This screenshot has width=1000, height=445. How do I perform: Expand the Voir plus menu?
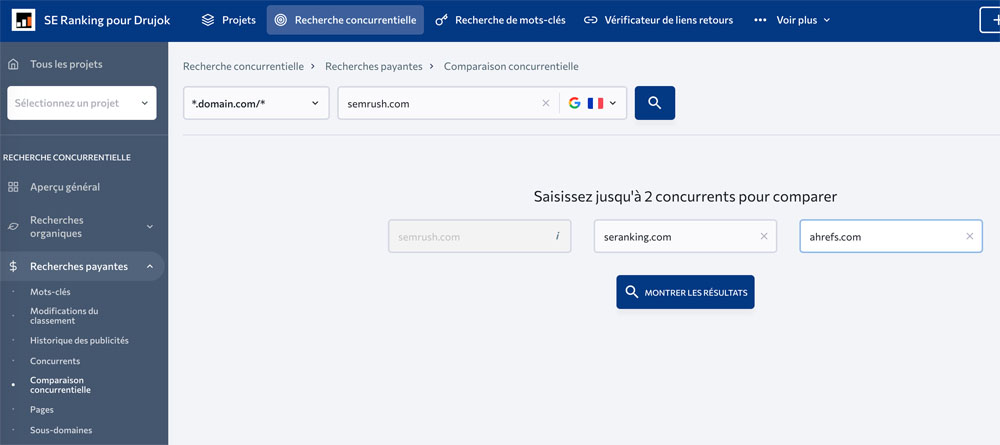[x=792, y=20]
